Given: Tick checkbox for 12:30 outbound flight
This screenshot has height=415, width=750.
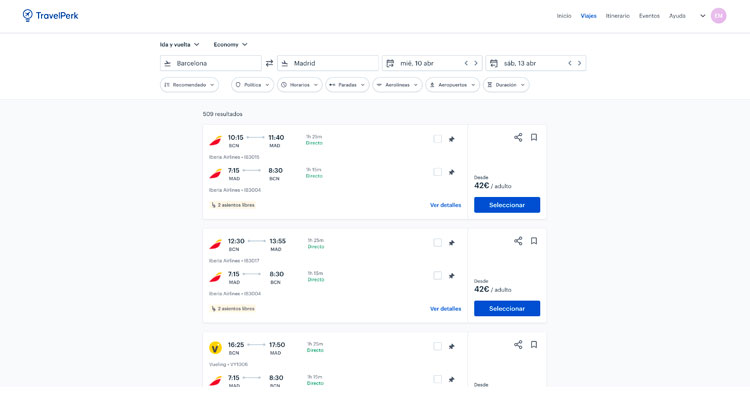Looking at the screenshot, I should coord(437,243).
